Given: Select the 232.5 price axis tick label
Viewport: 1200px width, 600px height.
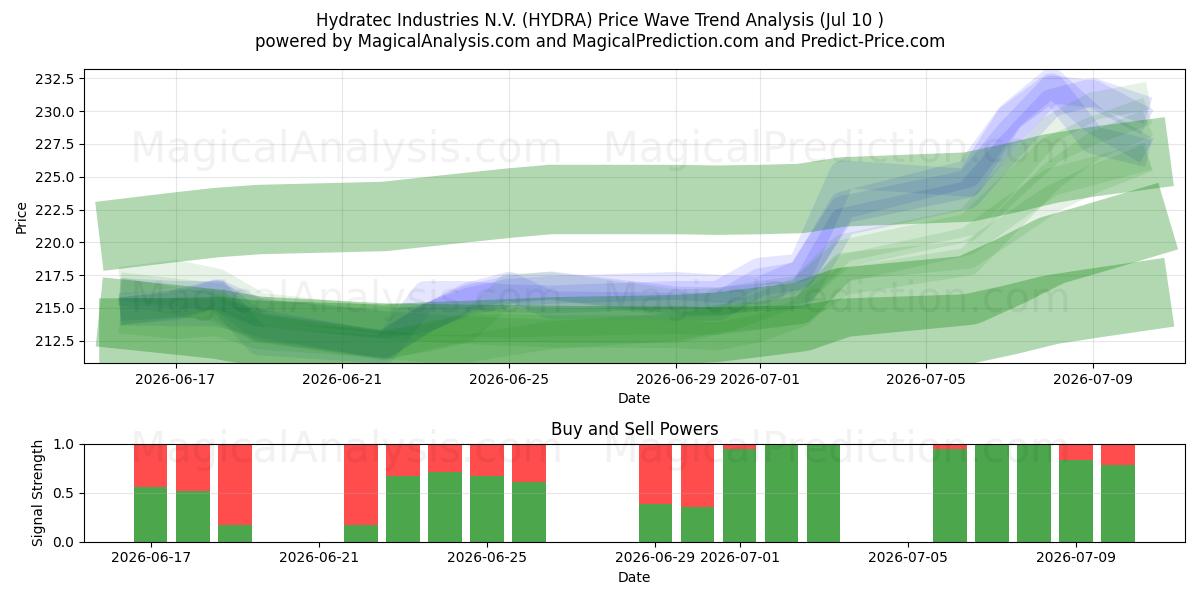Looking at the screenshot, I should pos(57,78).
